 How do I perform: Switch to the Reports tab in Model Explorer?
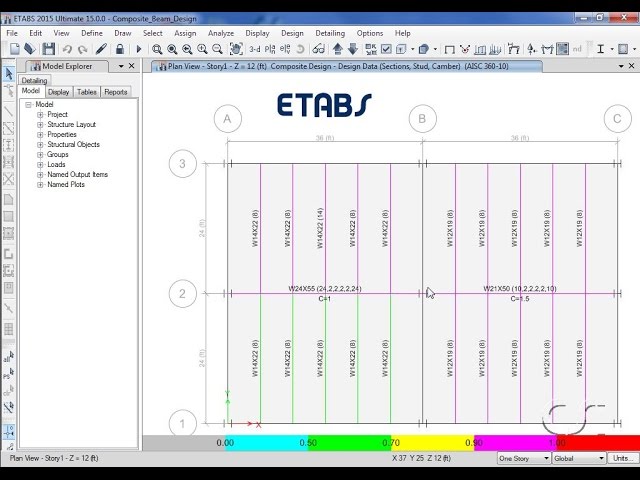[116, 92]
